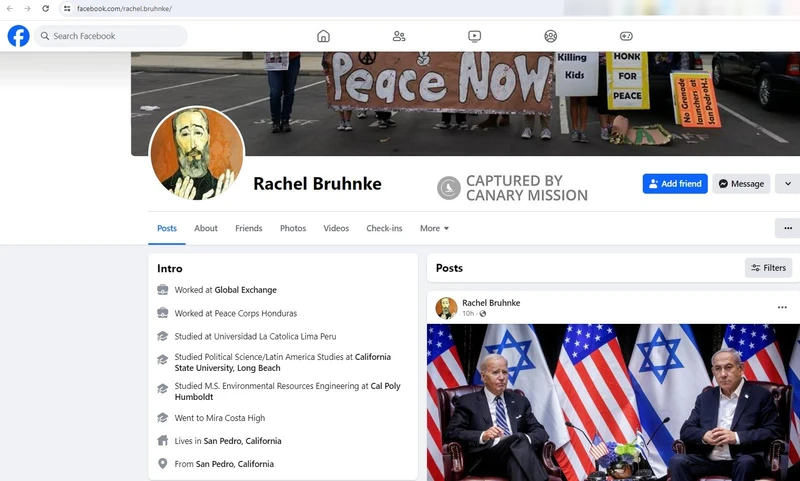
Task: Click the Message button
Action: (741, 184)
